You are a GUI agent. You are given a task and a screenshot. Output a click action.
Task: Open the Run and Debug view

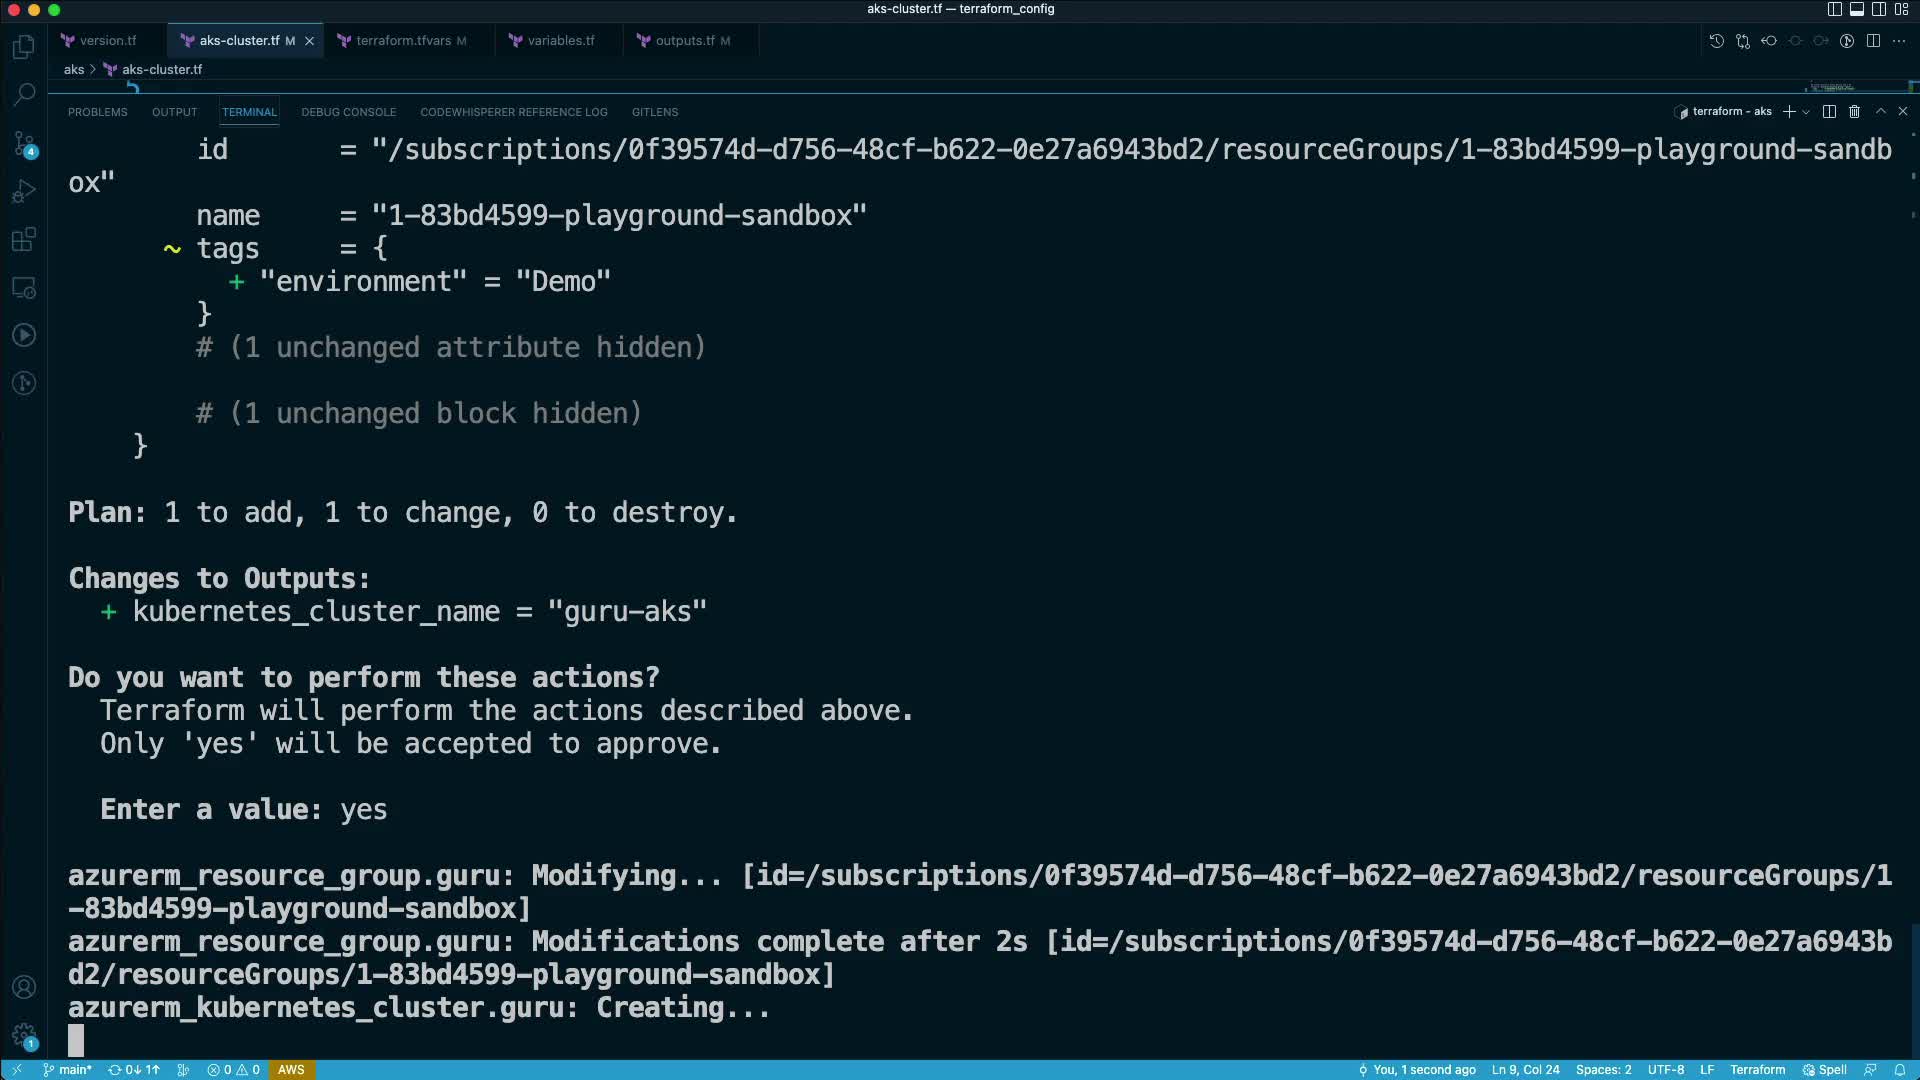(x=24, y=191)
